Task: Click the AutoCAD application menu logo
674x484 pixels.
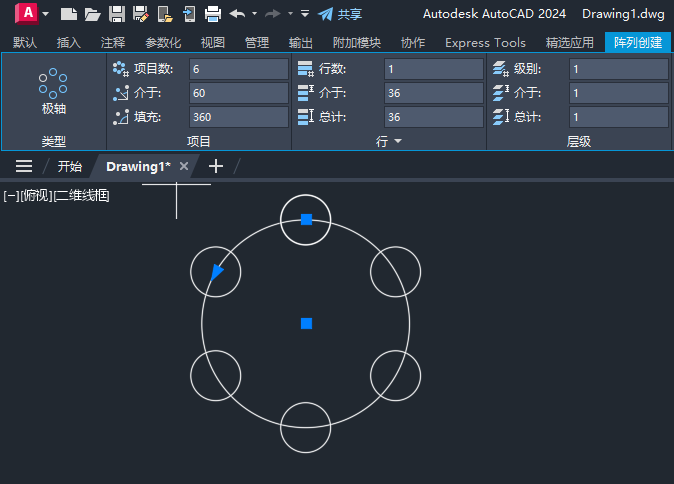Action: click(27, 13)
